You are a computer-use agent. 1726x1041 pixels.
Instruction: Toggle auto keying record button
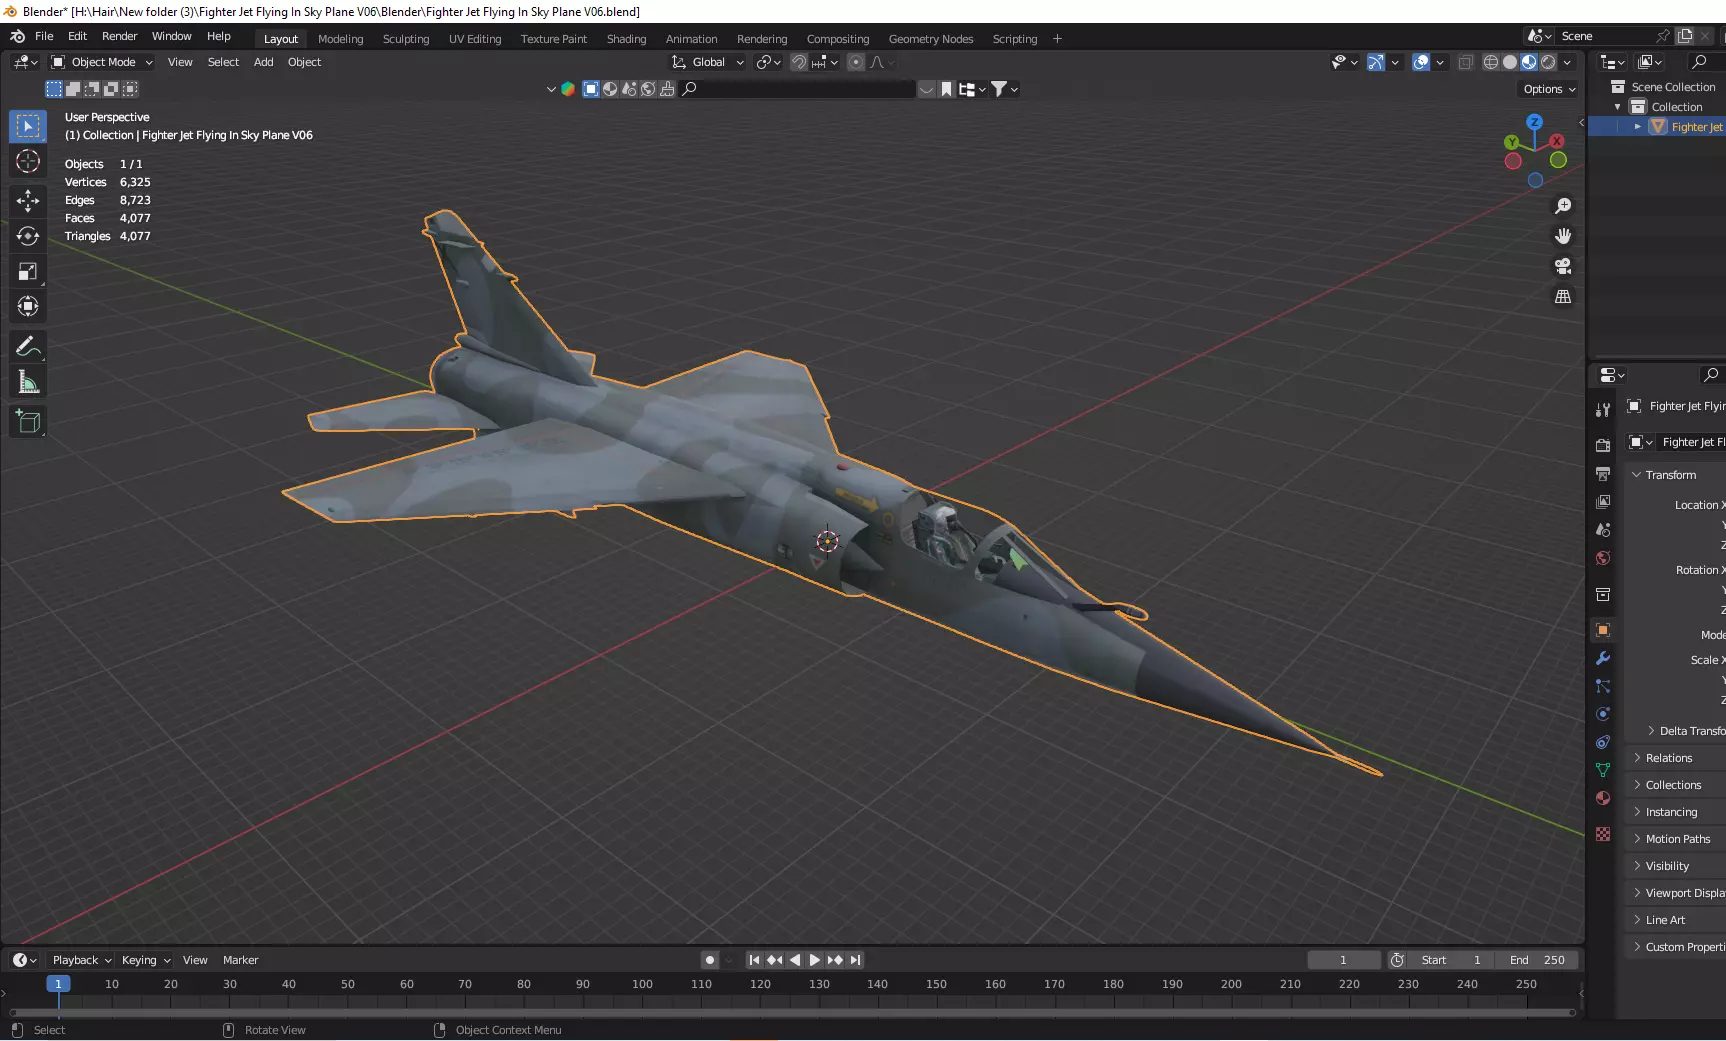[x=709, y=960]
